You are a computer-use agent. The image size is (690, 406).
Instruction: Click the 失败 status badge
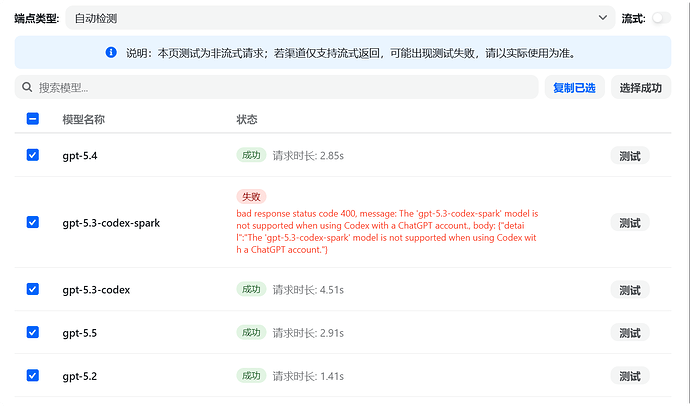pos(251,196)
